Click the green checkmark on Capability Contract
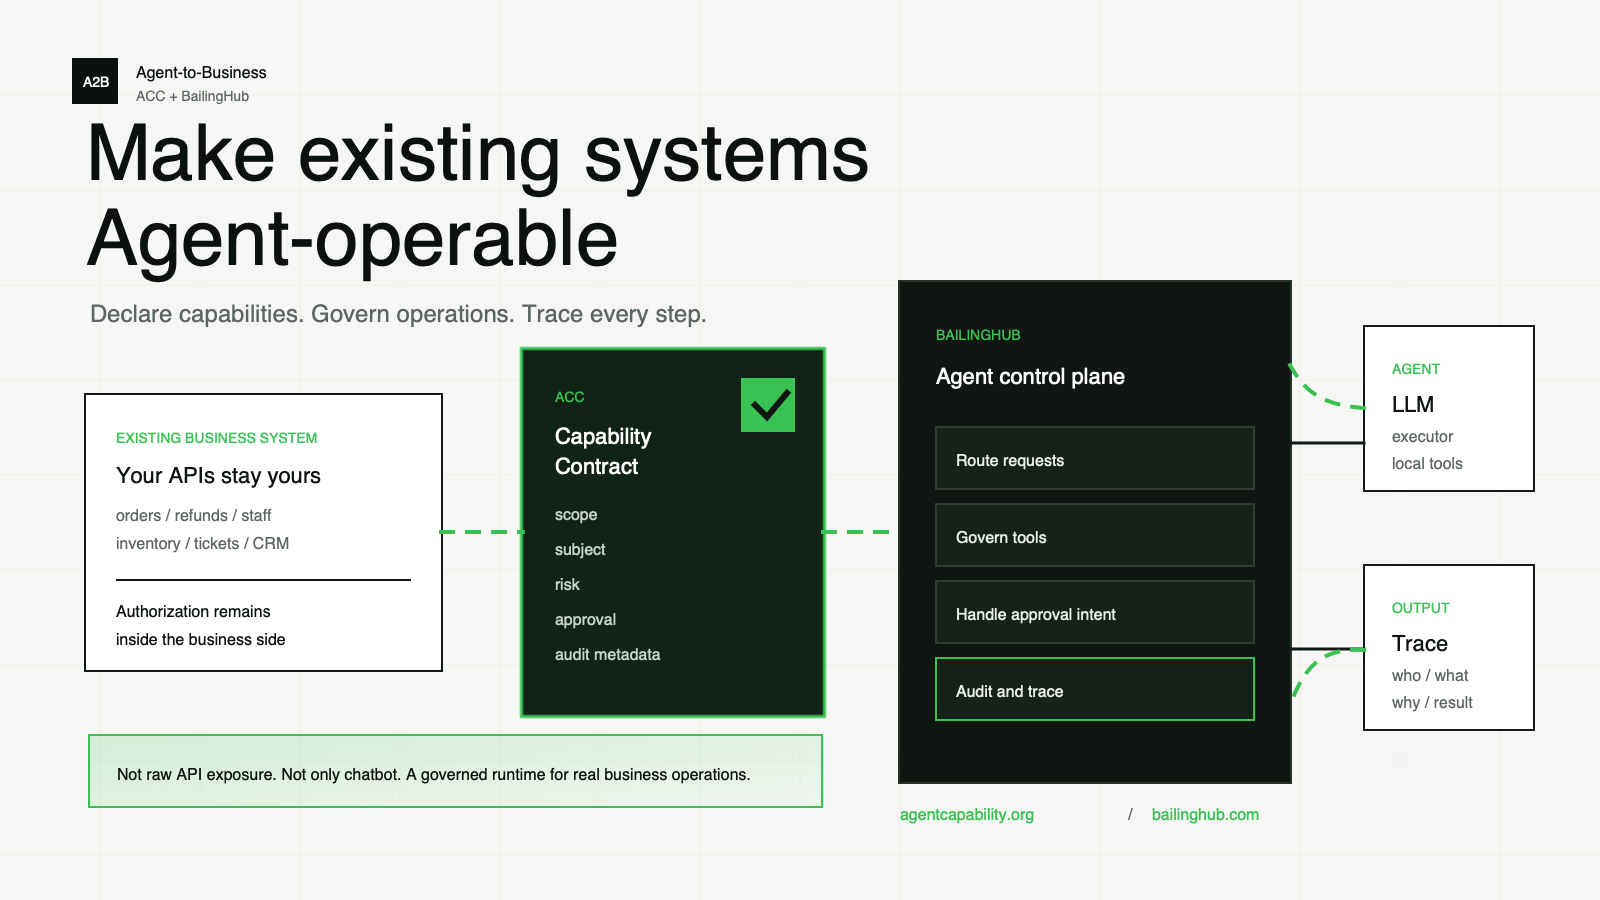This screenshot has width=1600, height=900. (x=768, y=405)
